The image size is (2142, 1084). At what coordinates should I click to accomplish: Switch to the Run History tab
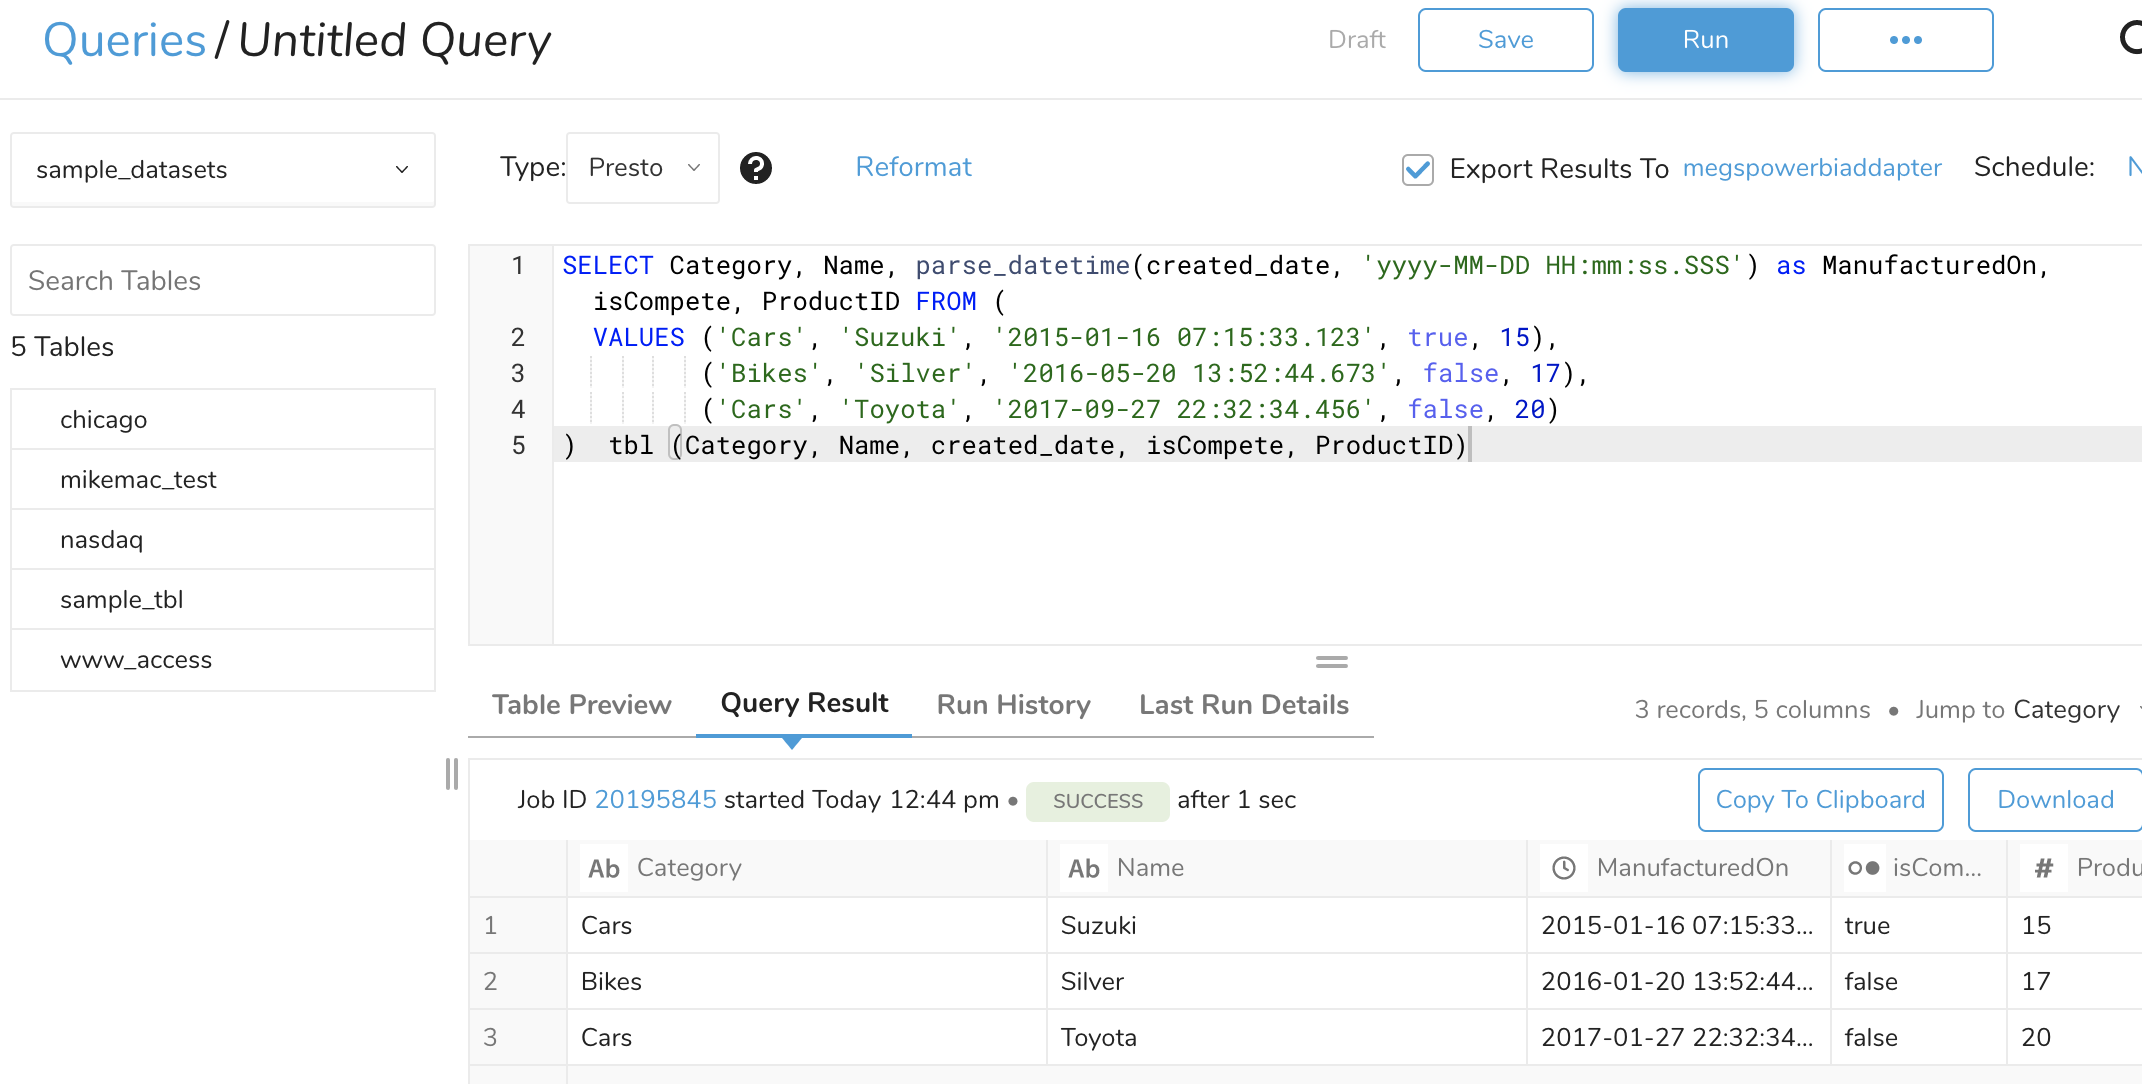point(1013,705)
